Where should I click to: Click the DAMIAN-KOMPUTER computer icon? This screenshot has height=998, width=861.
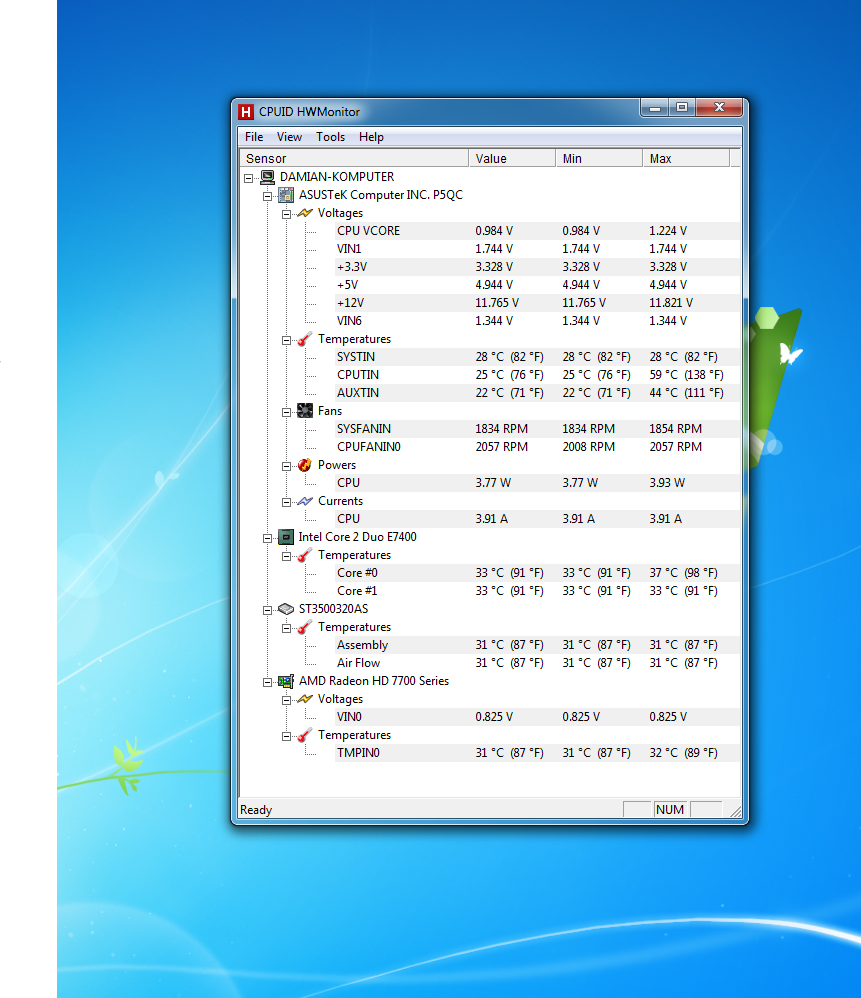[267, 177]
